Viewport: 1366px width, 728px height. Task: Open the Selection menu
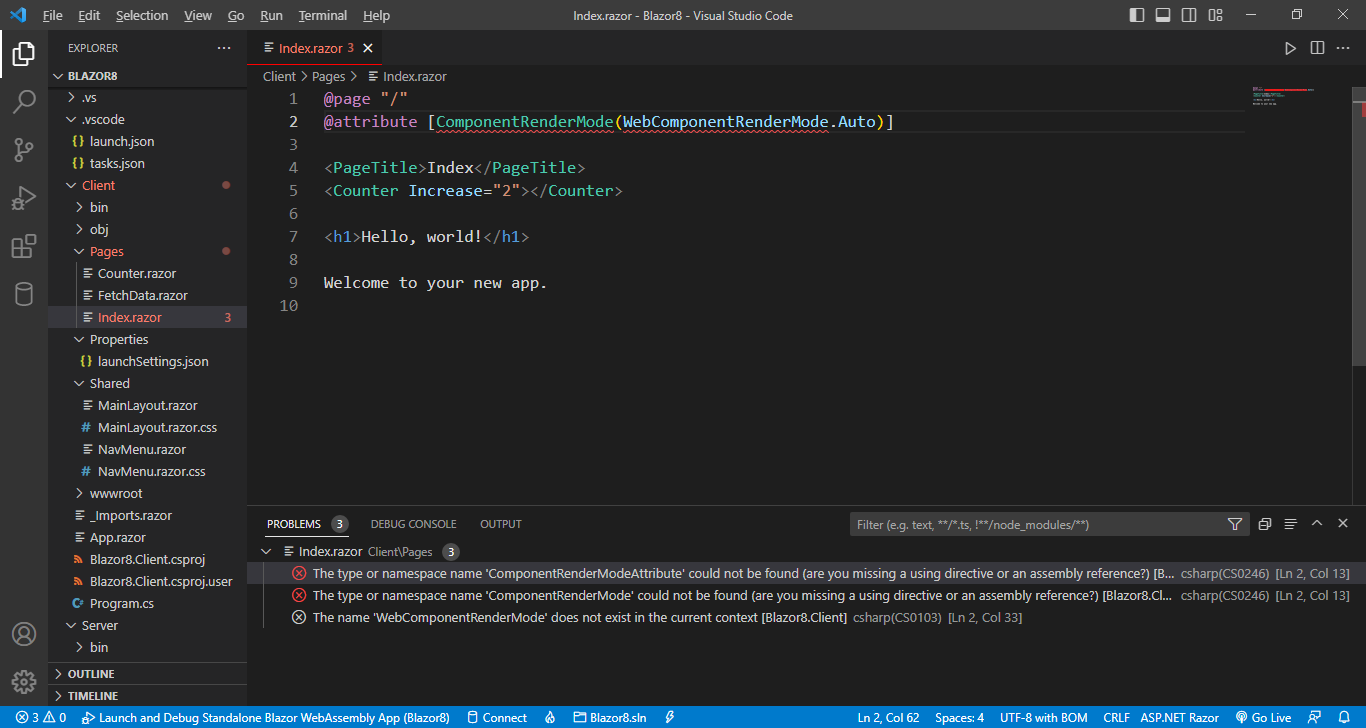click(142, 15)
